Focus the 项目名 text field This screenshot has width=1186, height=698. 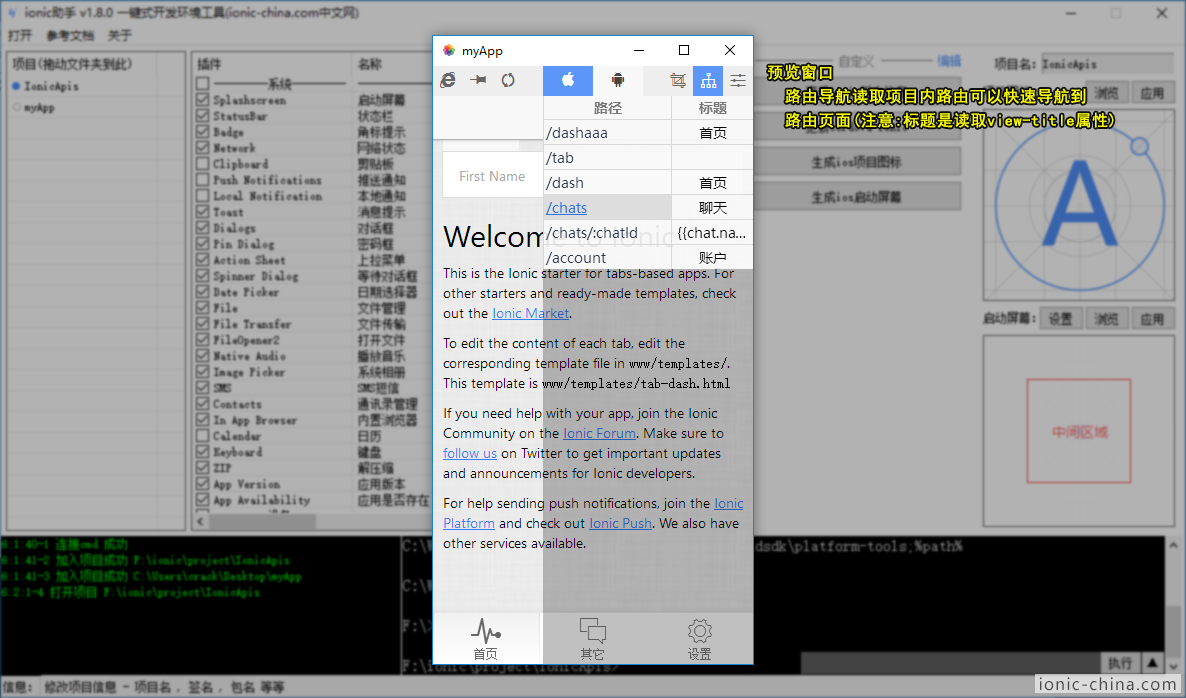pos(1107,64)
